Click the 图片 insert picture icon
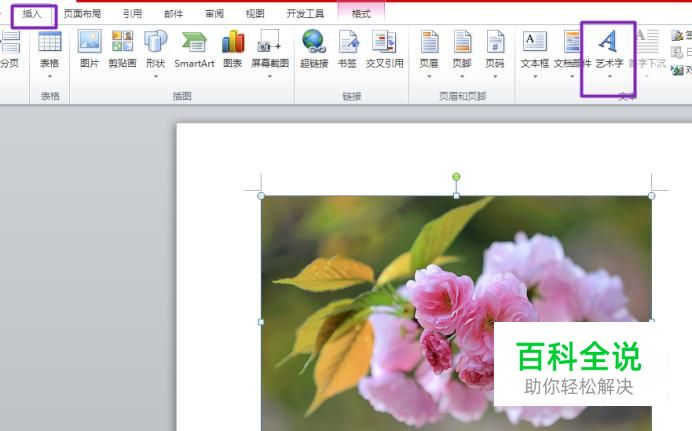 coord(90,49)
